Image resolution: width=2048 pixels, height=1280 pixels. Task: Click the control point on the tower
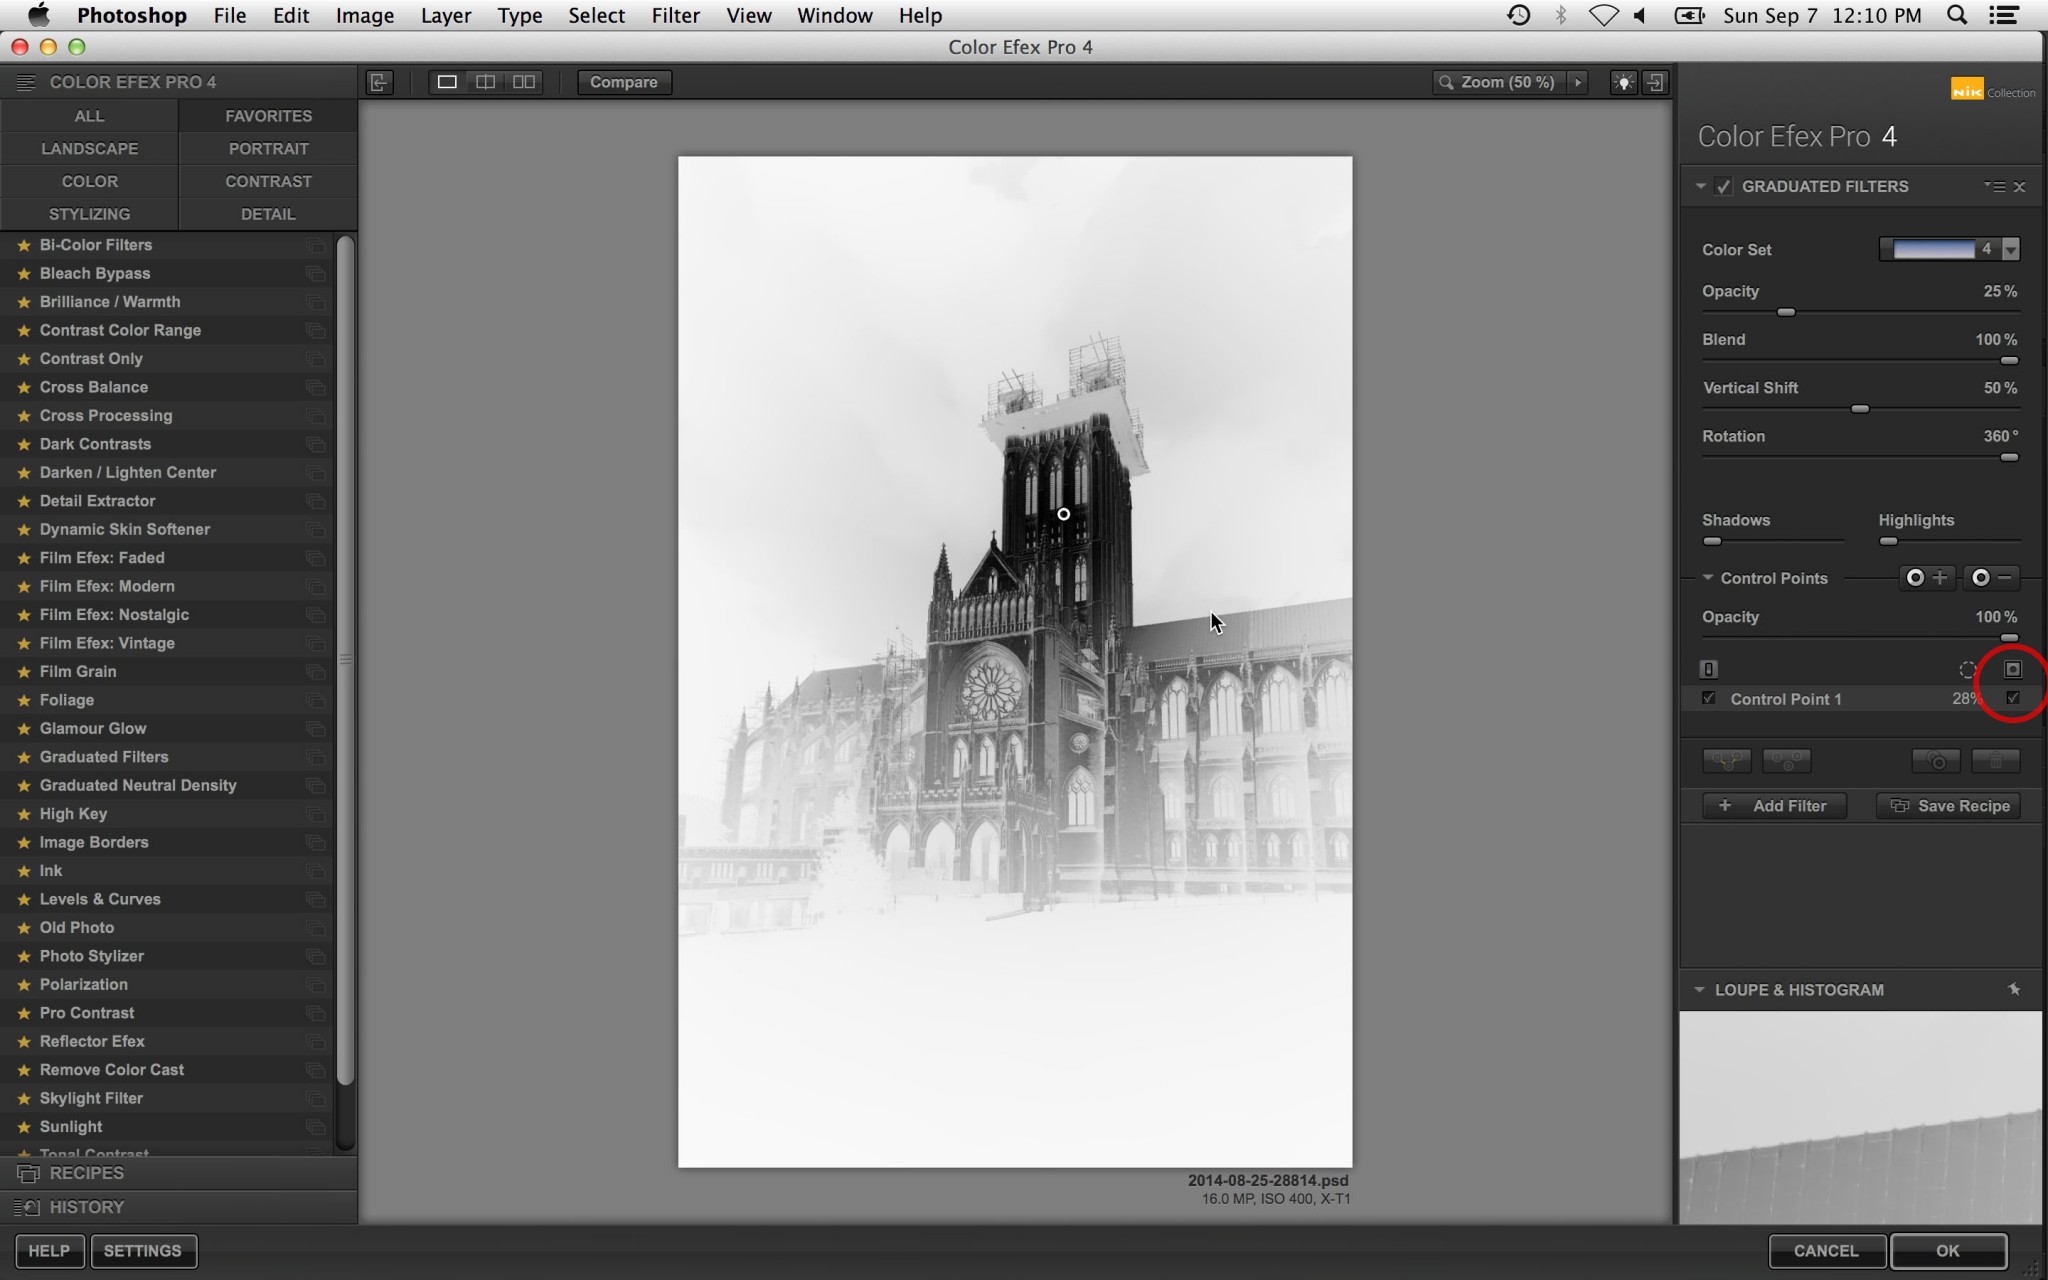point(1064,514)
